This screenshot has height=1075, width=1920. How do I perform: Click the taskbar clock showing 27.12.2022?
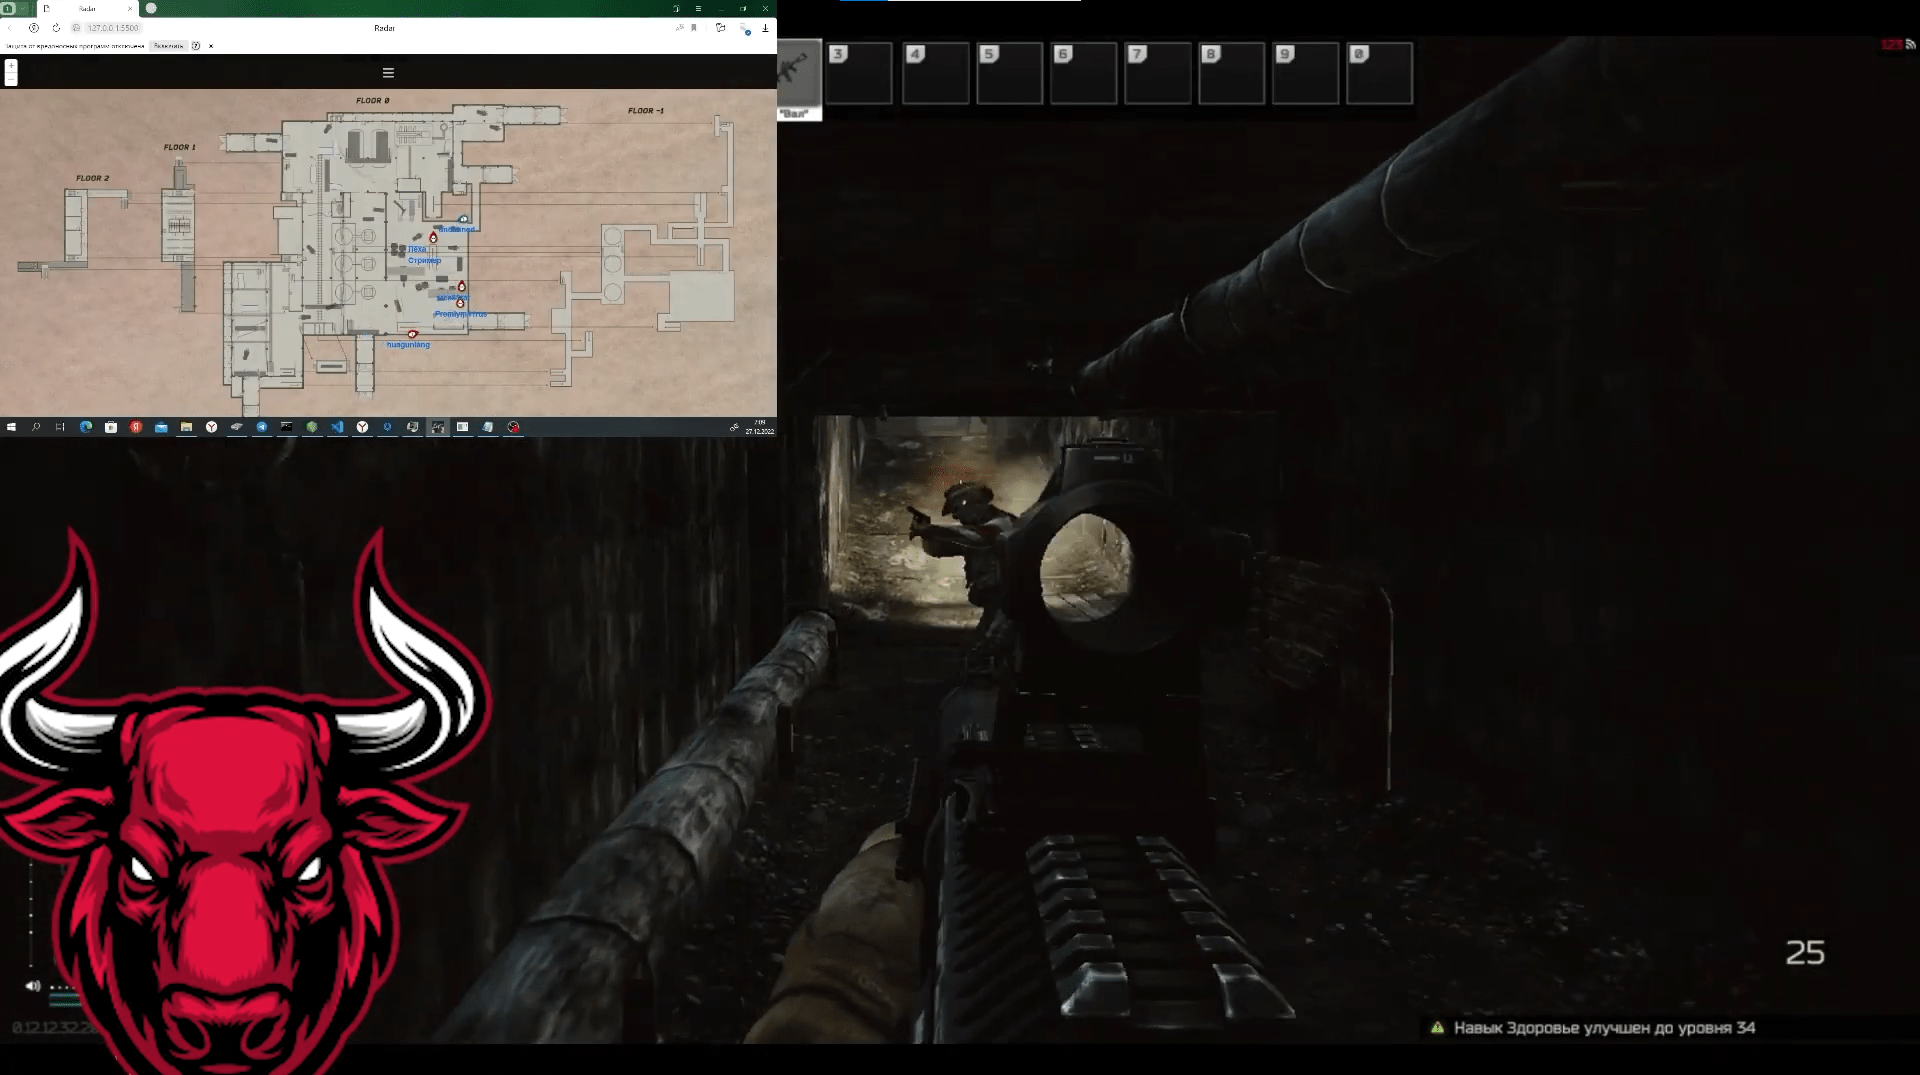[x=760, y=427]
